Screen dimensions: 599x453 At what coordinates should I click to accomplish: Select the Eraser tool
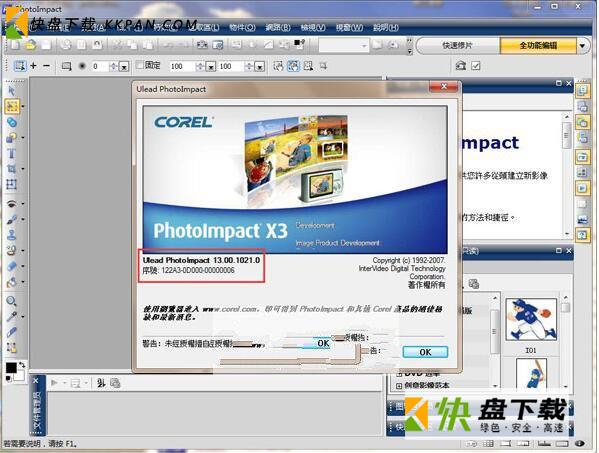coord(11,266)
